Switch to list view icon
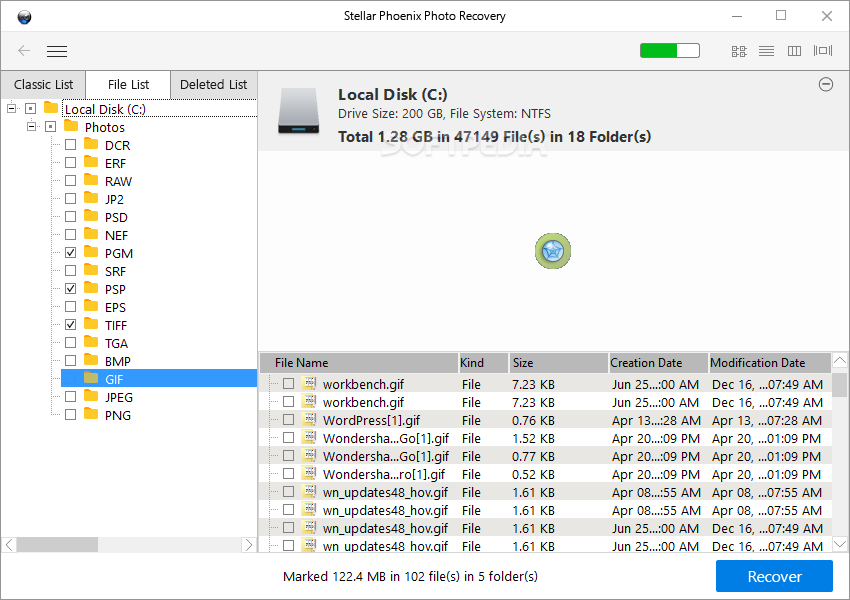The image size is (850, 600). pyautogui.click(x=767, y=51)
